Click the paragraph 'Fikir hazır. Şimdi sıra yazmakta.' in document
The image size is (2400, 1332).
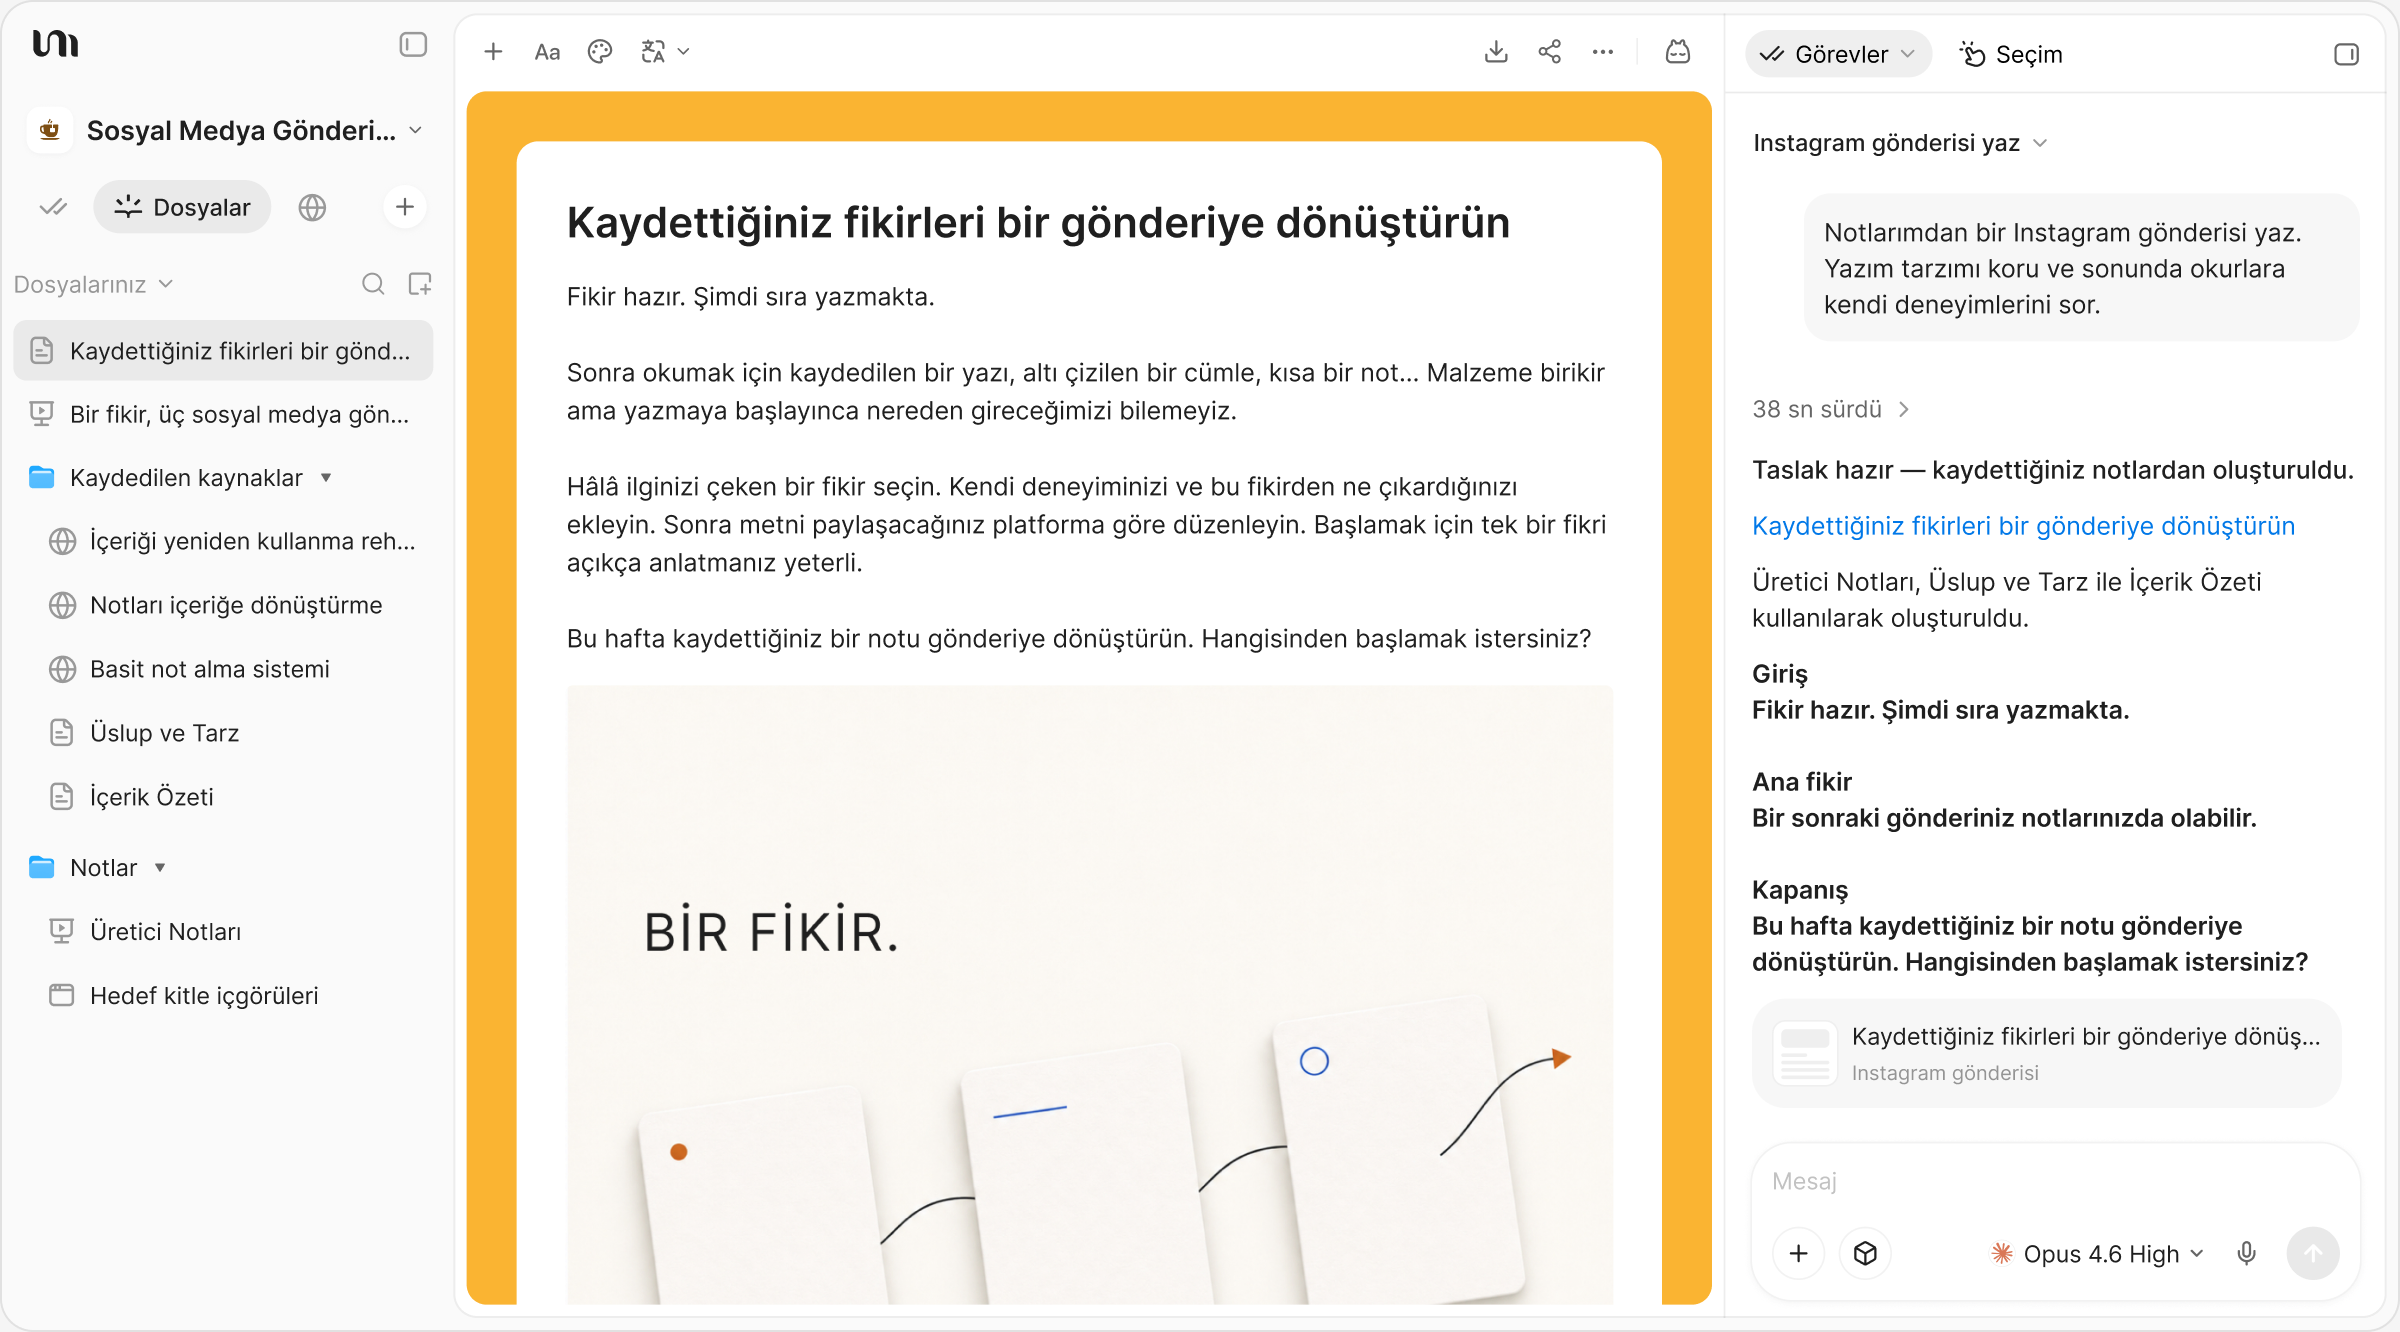[x=750, y=297]
